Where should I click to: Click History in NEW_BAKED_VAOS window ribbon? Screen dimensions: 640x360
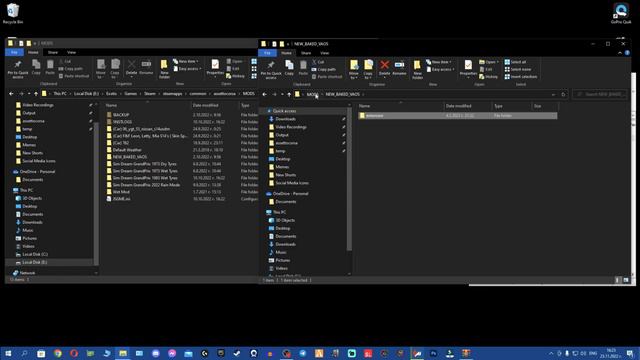489,77
